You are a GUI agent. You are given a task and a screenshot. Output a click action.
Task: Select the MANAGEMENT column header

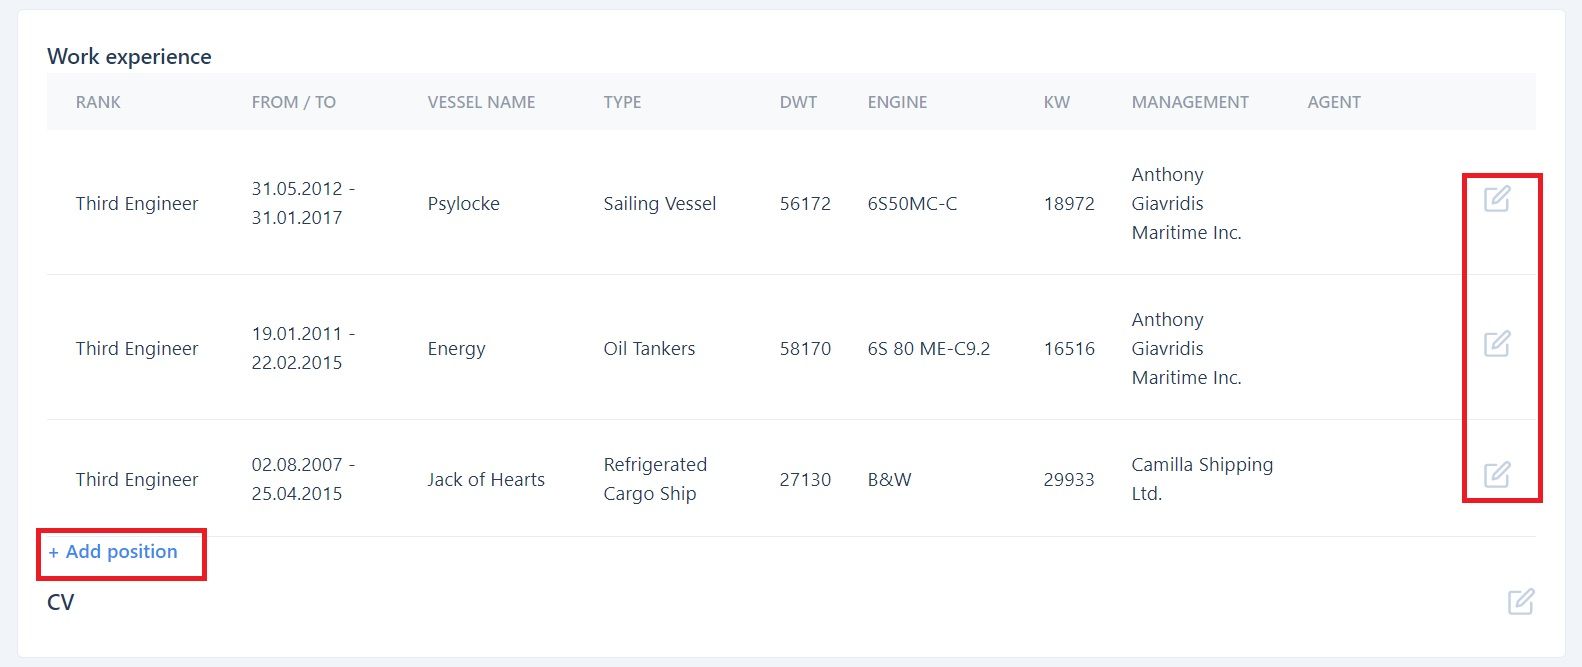pyautogui.click(x=1190, y=102)
